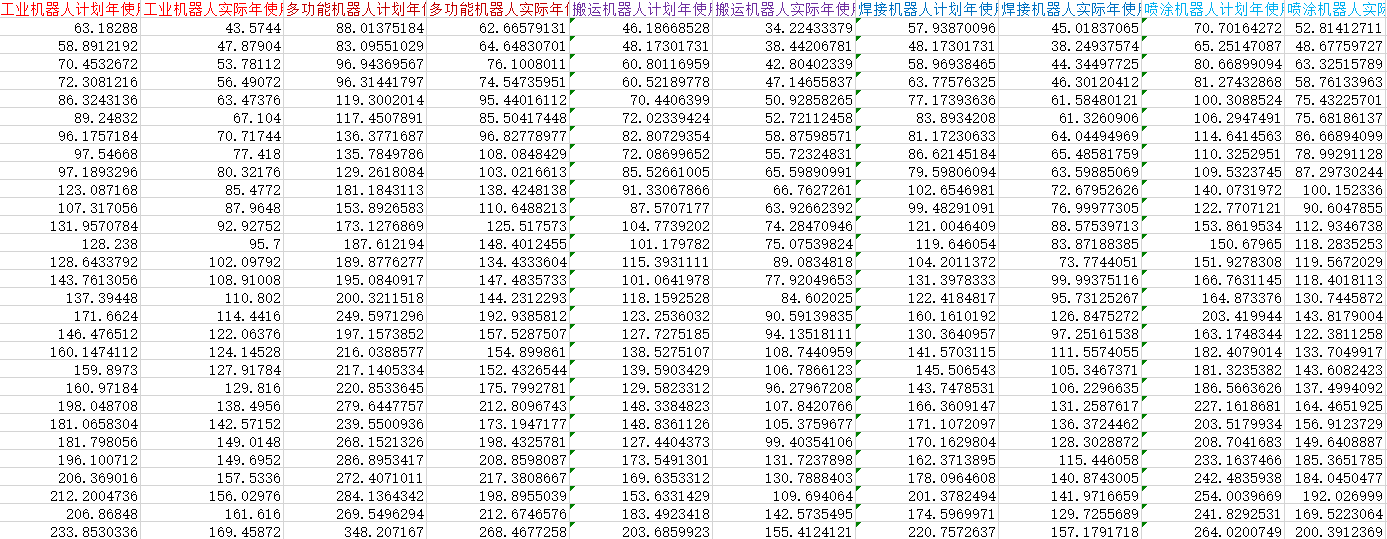
Task: Click the cell containing 154.899861
Action: 498,351
